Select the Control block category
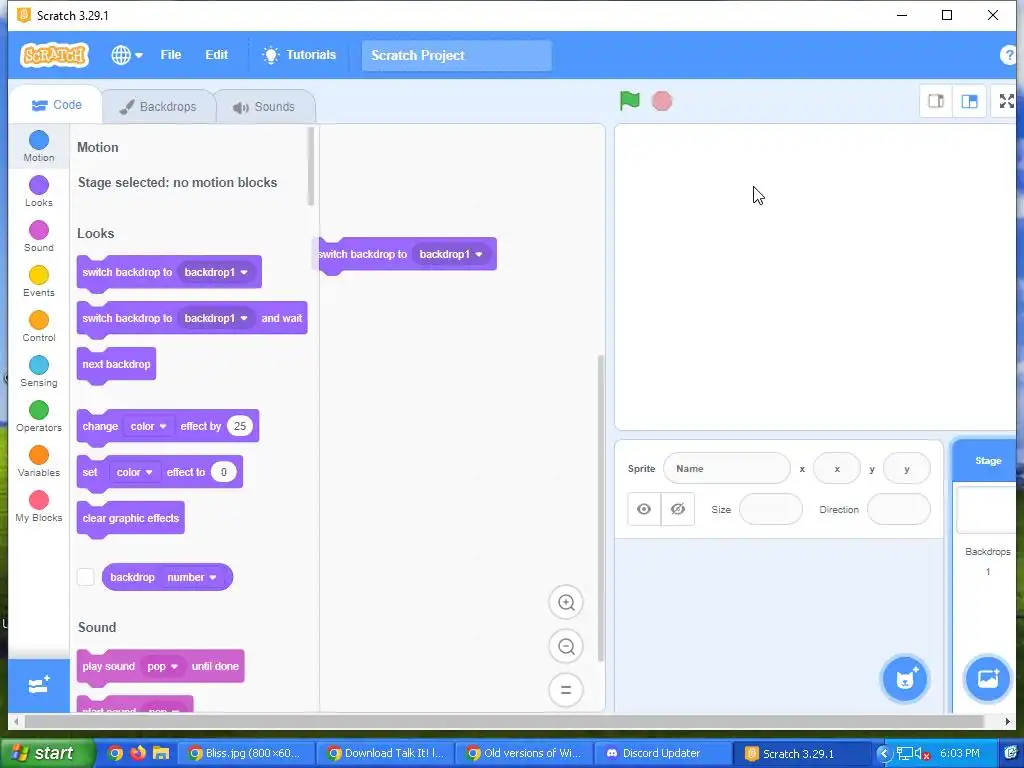Screen dimensions: 1024x768 (39, 327)
